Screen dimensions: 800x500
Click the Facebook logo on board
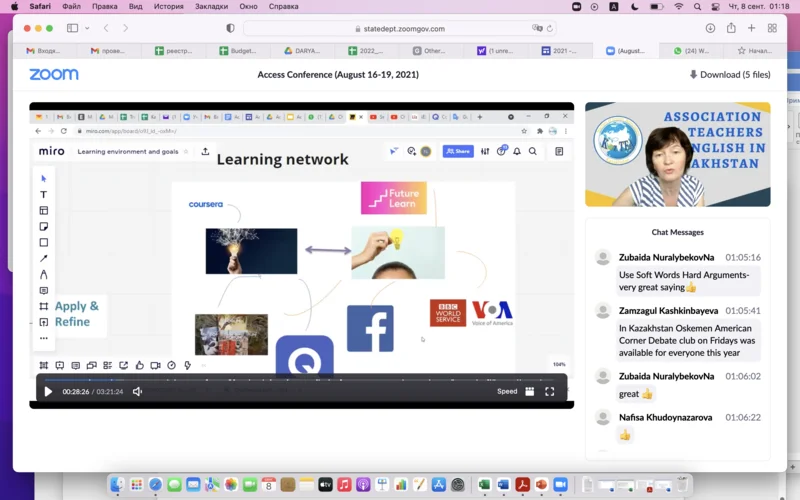[x=370, y=329]
